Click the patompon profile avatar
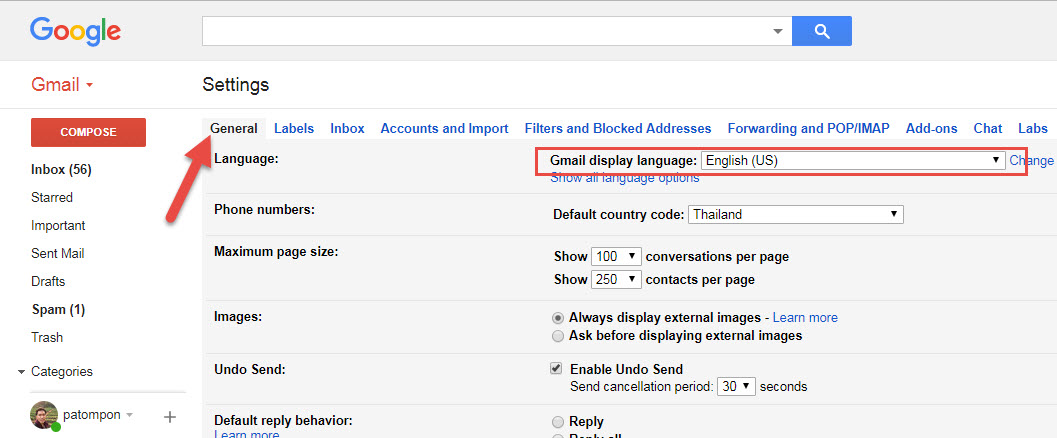The width and height of the screenshot is (1057, 438). 44,415
